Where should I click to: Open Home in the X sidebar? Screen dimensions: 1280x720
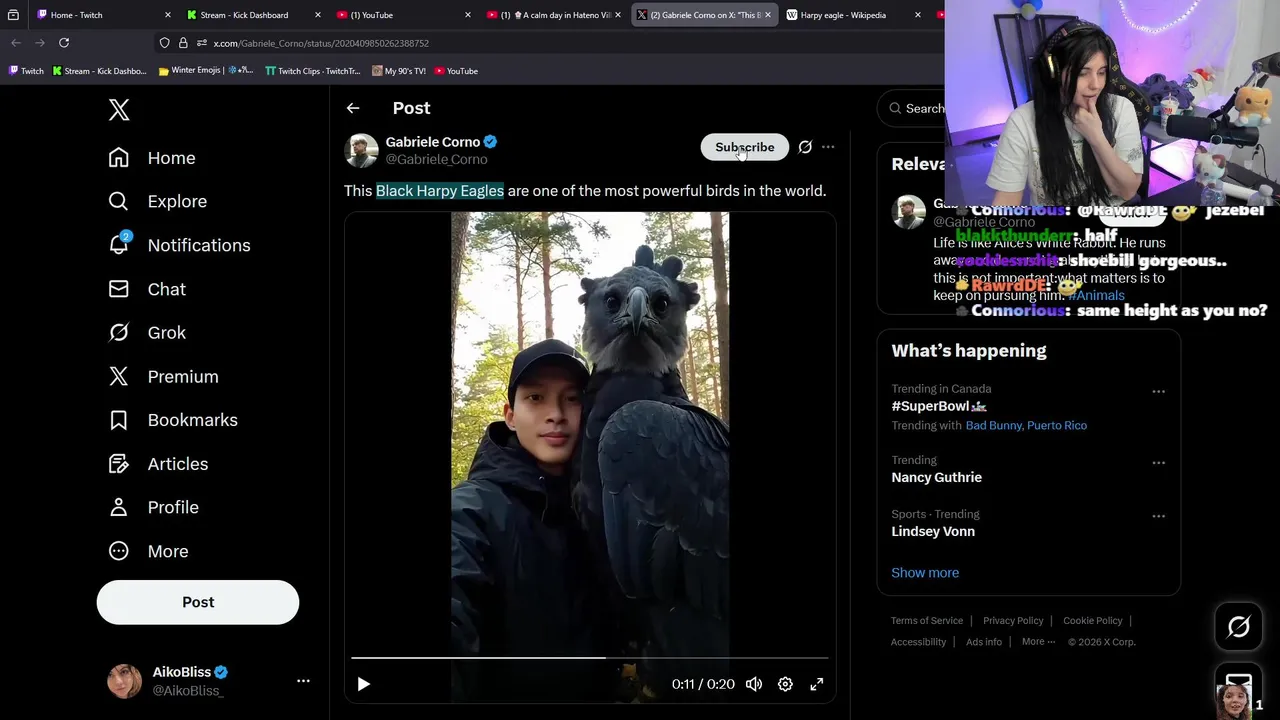(152, 158)
